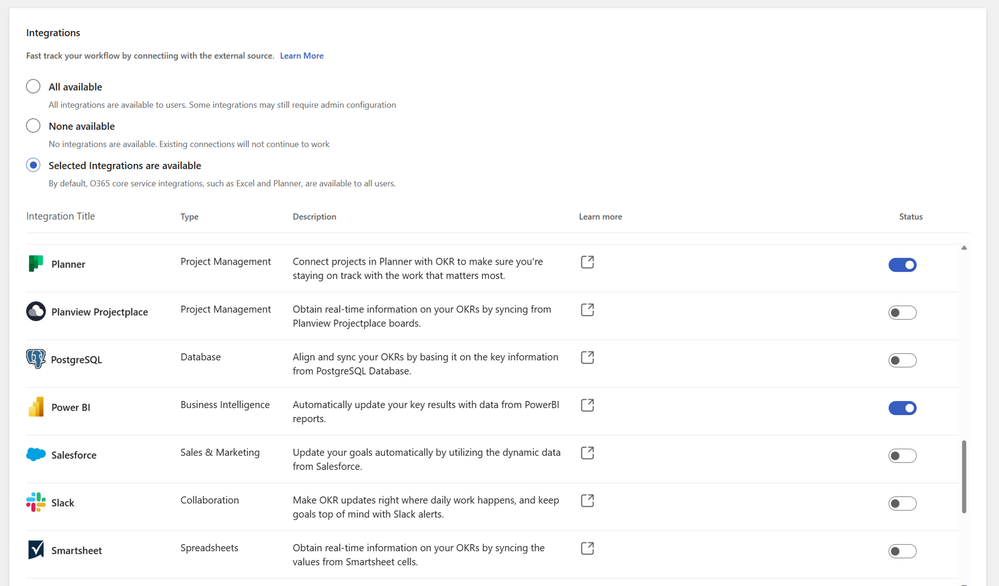This screenshot has height=586, width=999.
Task: Enable the Slack integration toggle
Action: coord(902,504)
